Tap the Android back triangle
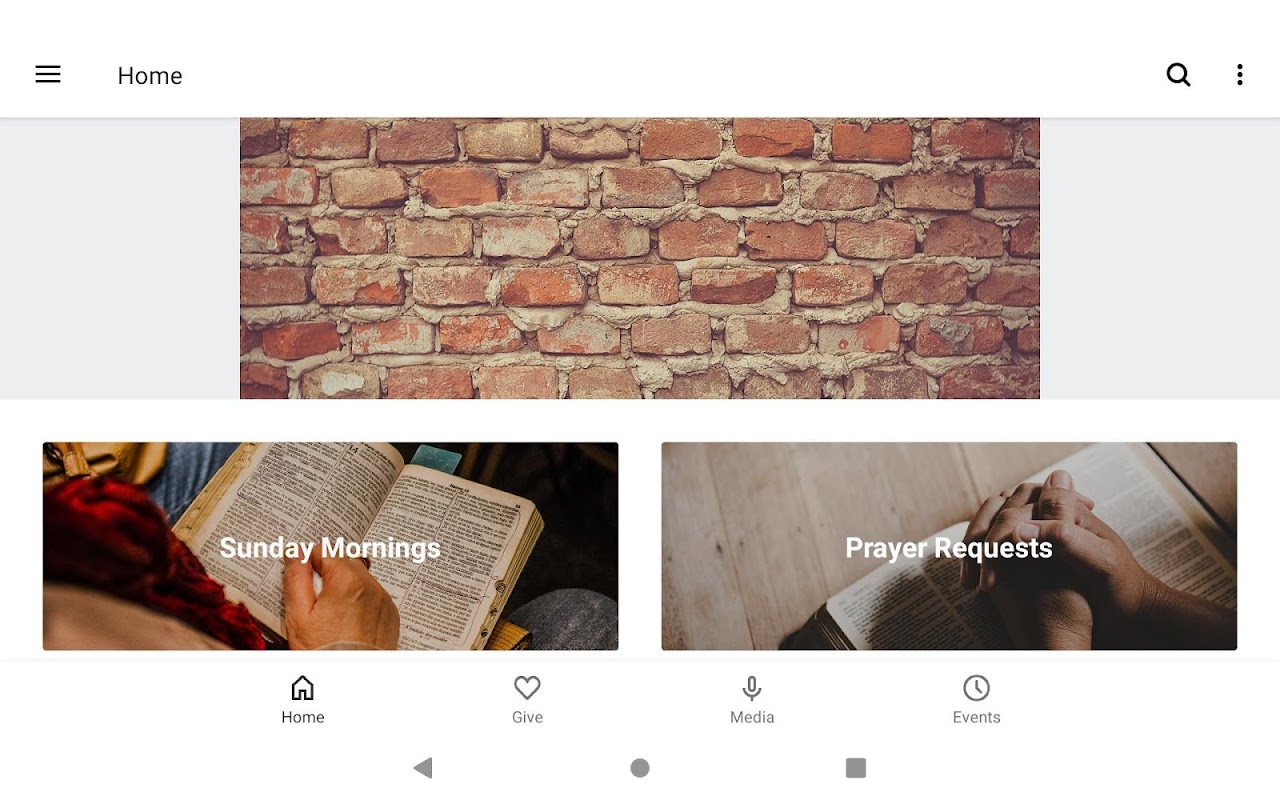 (423, 768)
